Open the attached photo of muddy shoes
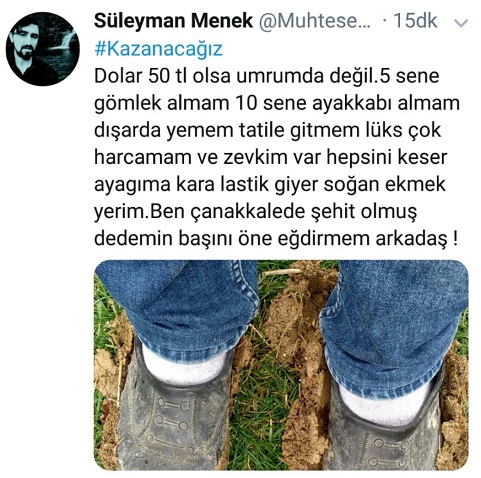This screenshot has width=481, height=478. pyautogui.click(x=281, y=365)
